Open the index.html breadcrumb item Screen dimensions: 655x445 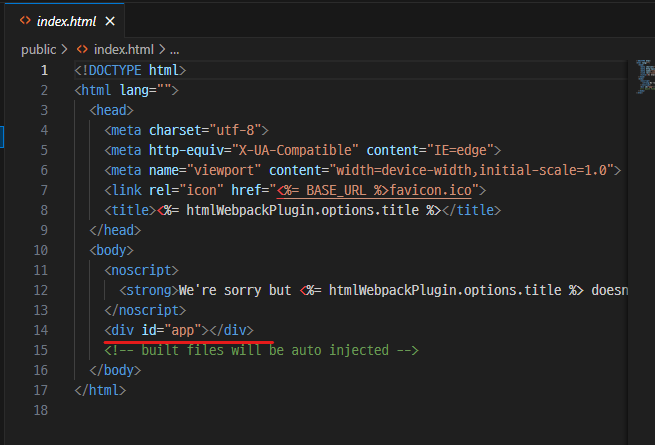[x=124, y=50]
